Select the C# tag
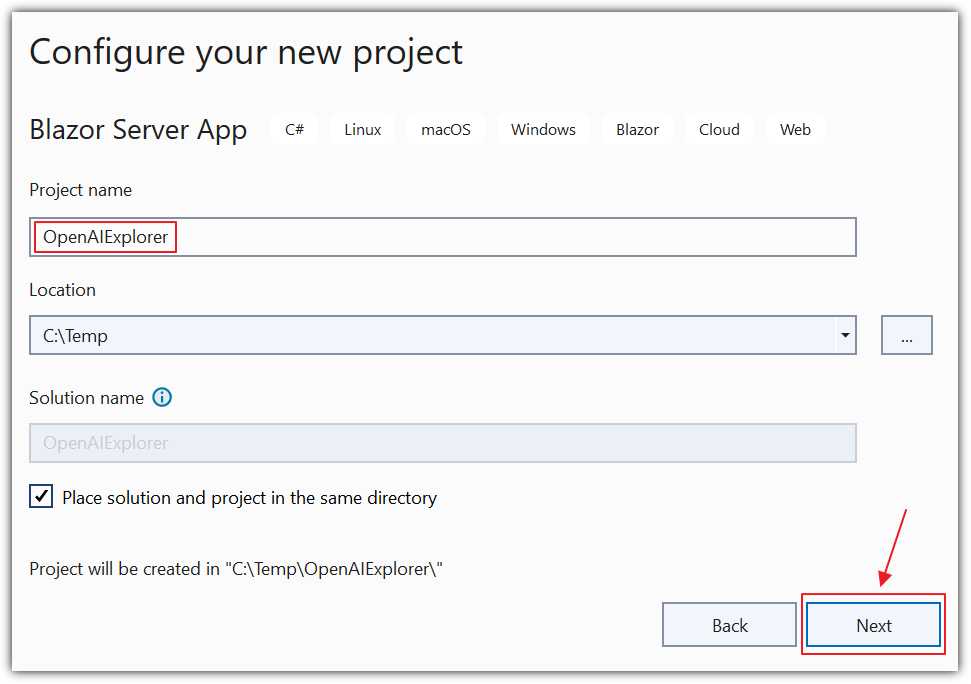 (x=294, y=129)
